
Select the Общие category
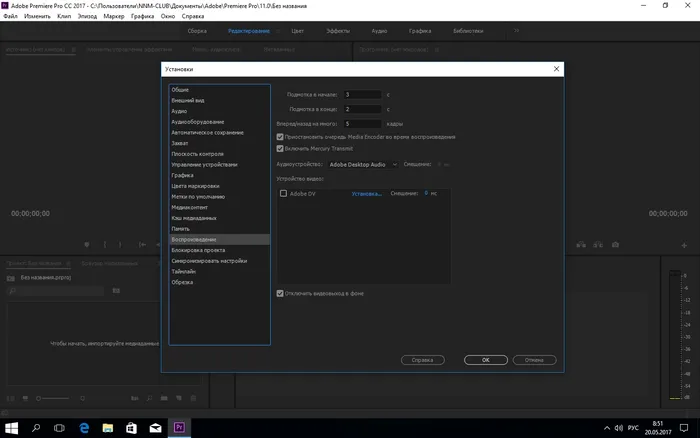coord(219,90)
